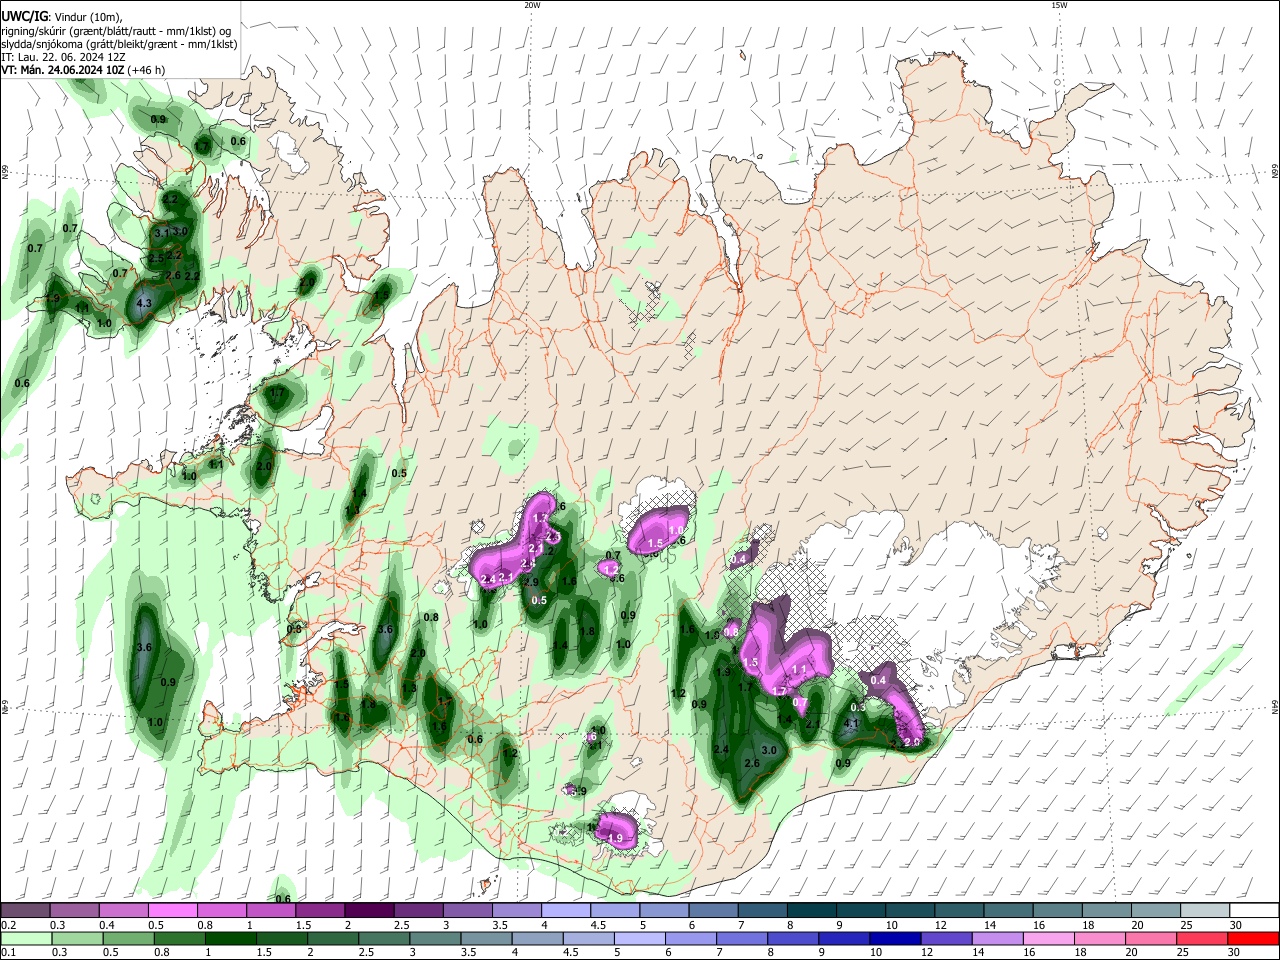The image size is (1280, 960).
Task: Pick the dark teal swatch between 8 and 9 in the snow legend
Action: (x=810, y=911)
